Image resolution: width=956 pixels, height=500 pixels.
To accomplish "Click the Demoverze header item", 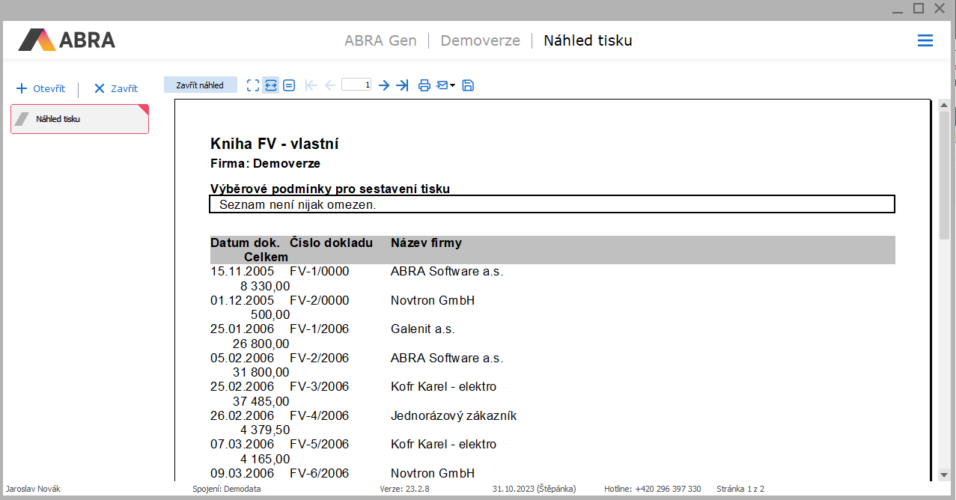I will pos(480,41).
